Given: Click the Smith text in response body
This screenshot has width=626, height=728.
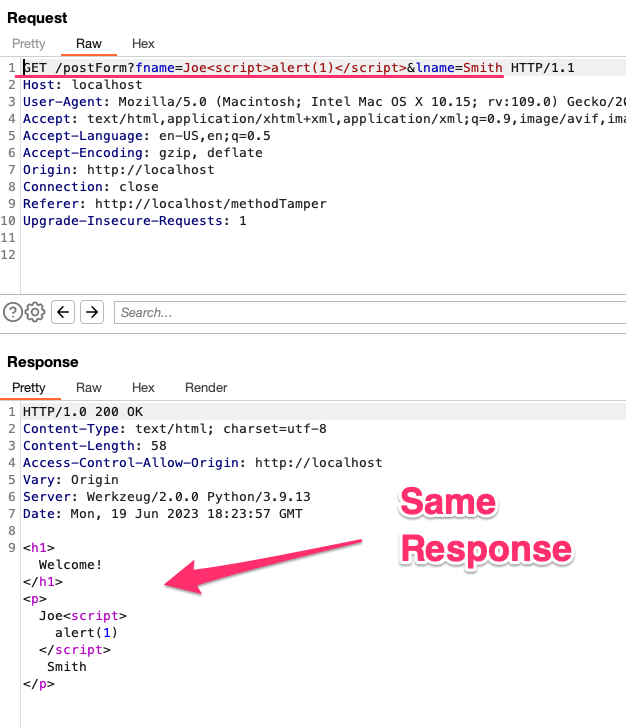Looking at the screenshot, I should (67, 667).
